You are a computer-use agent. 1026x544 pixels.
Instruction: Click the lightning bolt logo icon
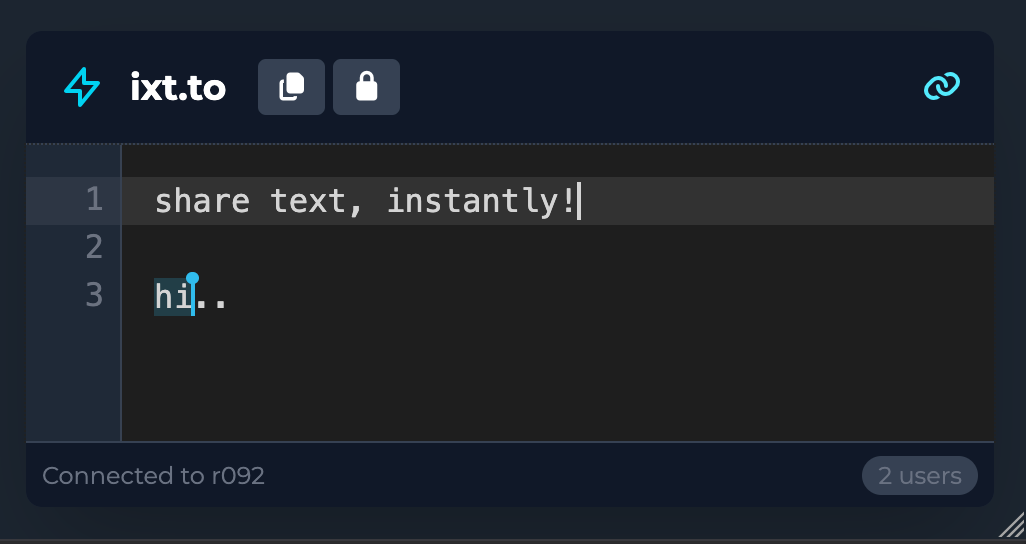[81, 88]
